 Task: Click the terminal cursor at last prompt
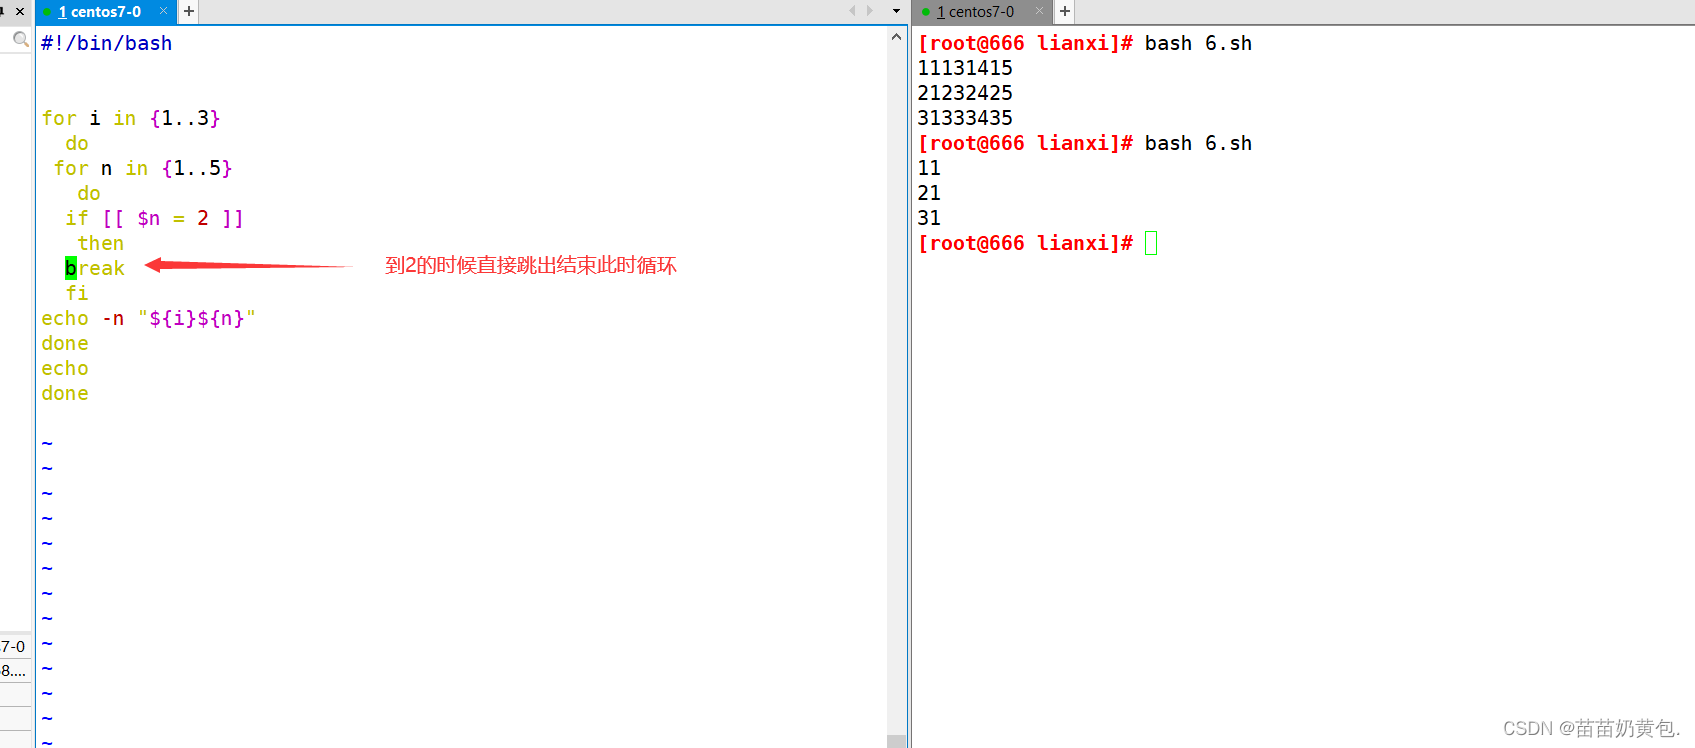[1151, 243]
